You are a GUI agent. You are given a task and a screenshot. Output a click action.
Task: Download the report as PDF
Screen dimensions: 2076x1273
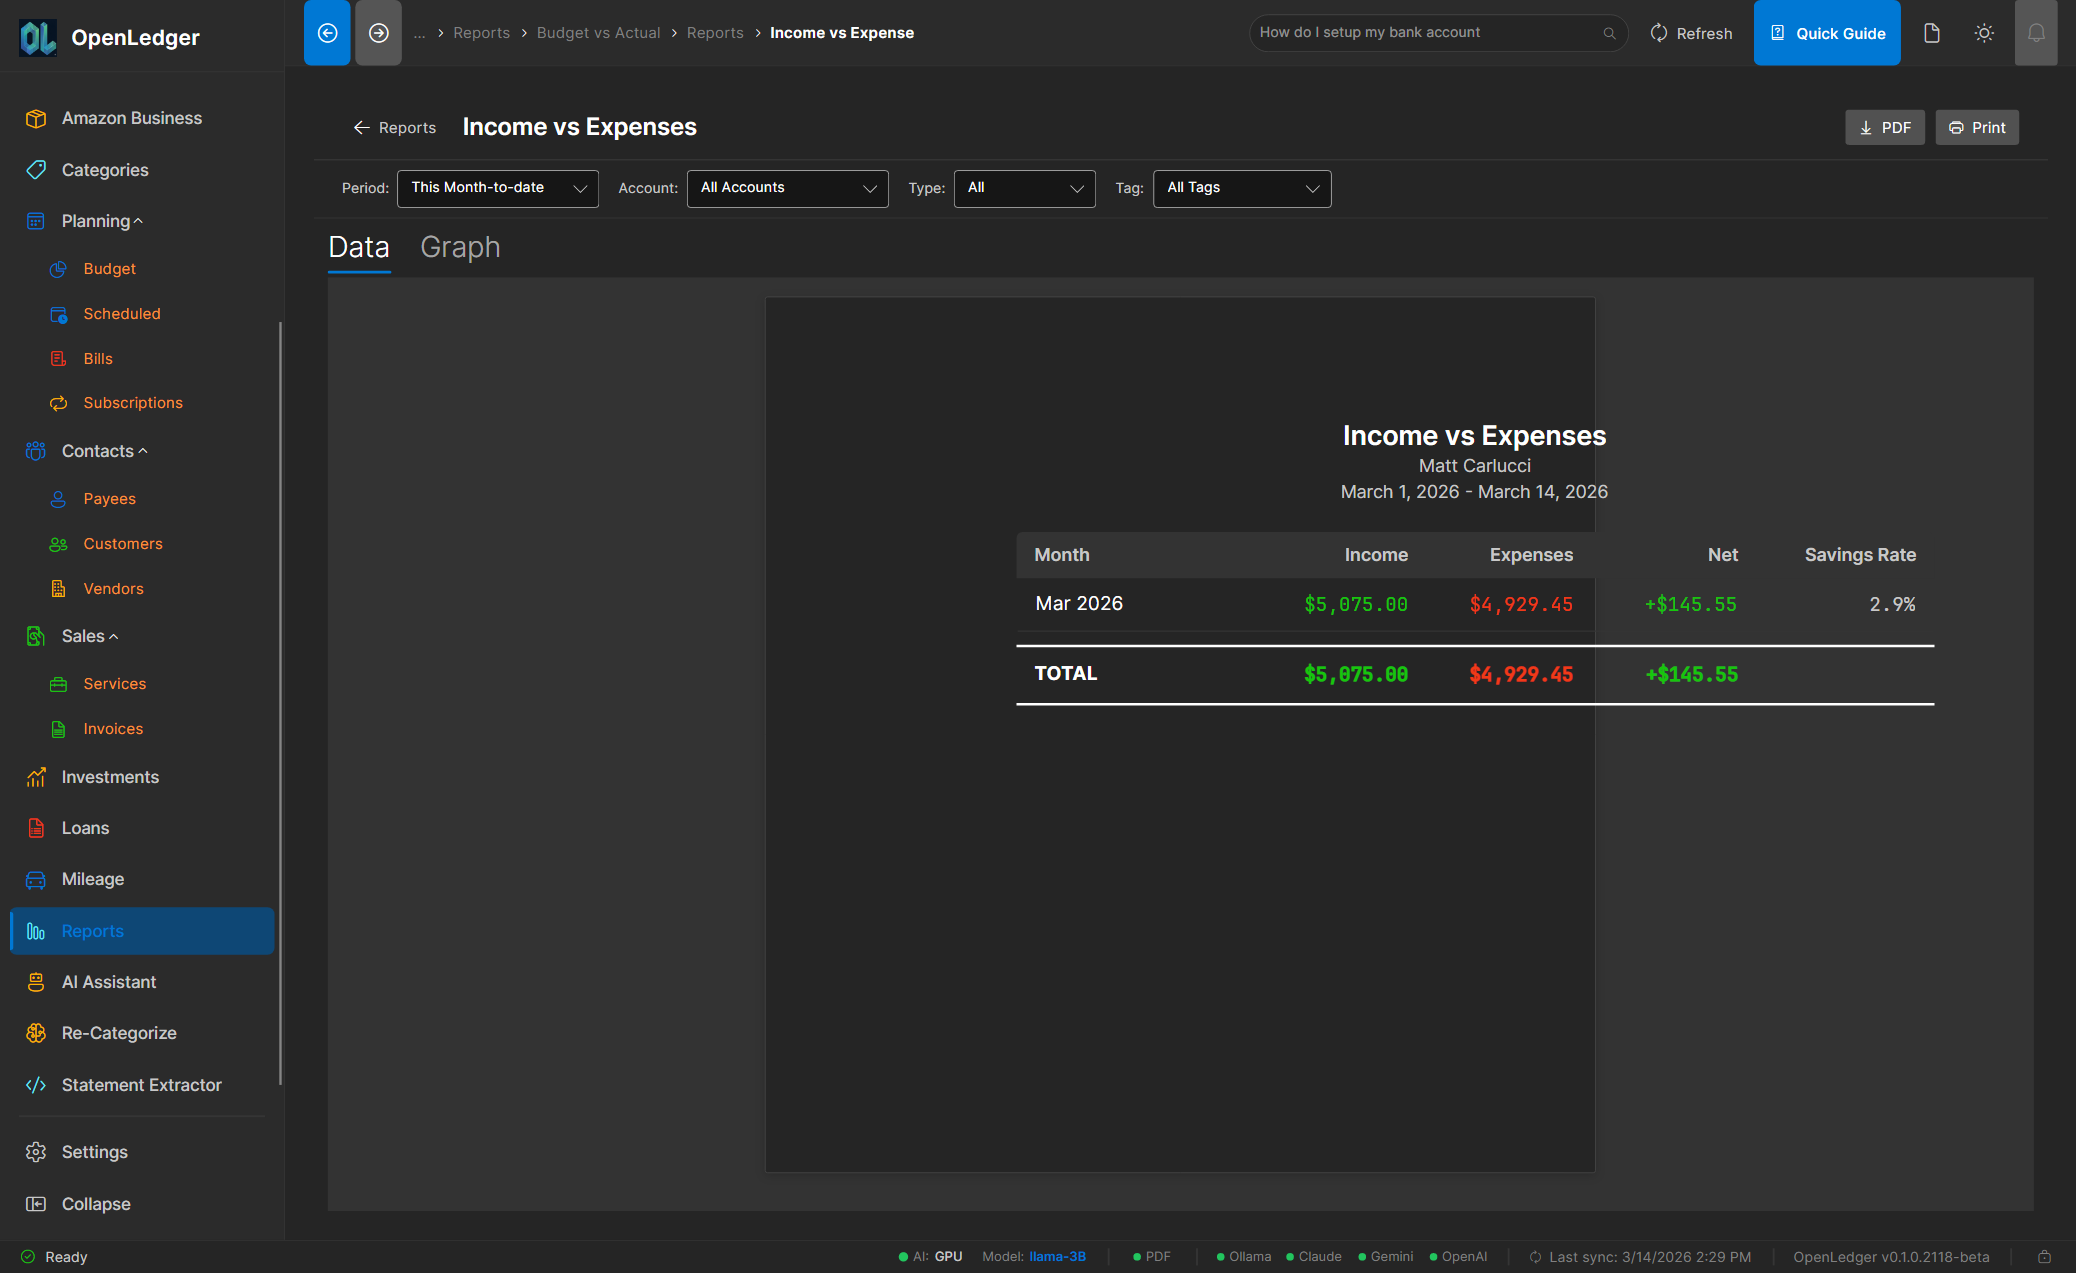click(x=1884, y=127)
